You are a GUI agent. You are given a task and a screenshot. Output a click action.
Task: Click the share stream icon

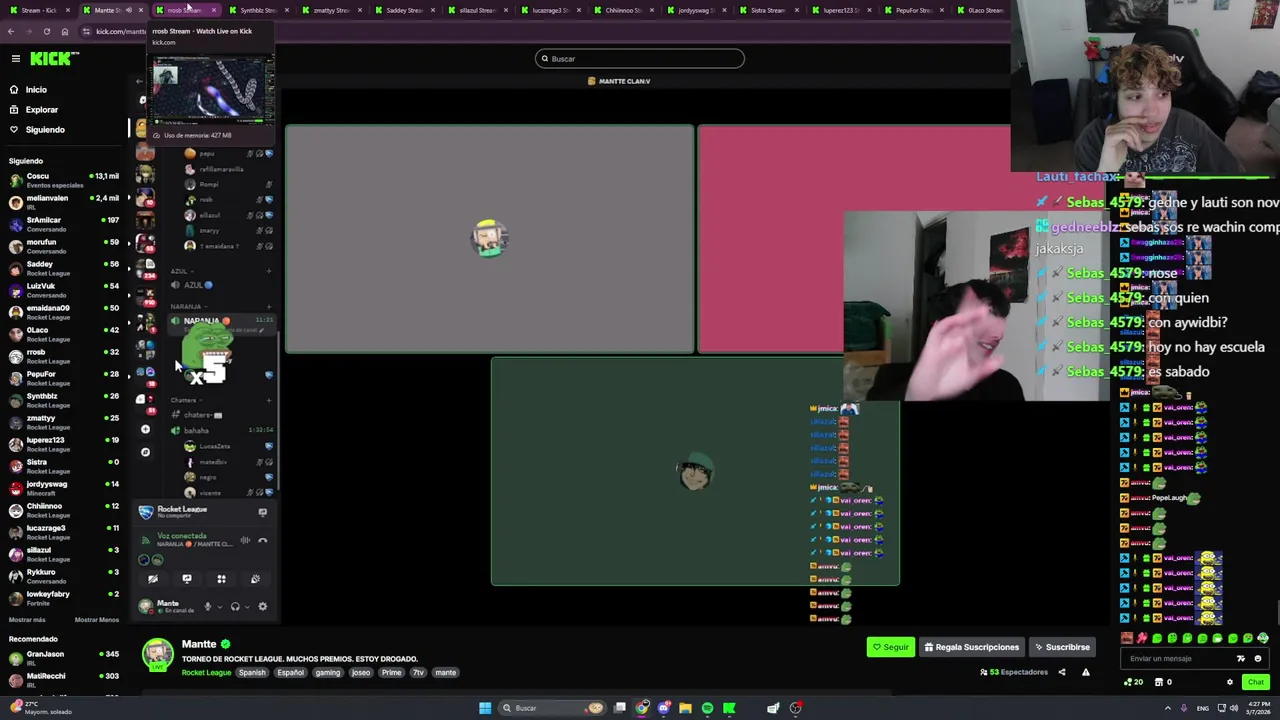tap(1062, 672)
